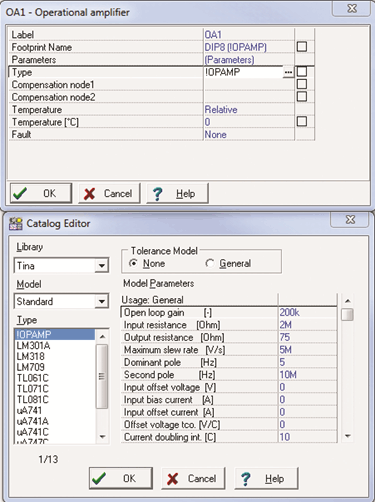Select the General tolerance model radio
The width and height of the screenshot is (375, 502).
pyautogui.click(x=210, y=263)
